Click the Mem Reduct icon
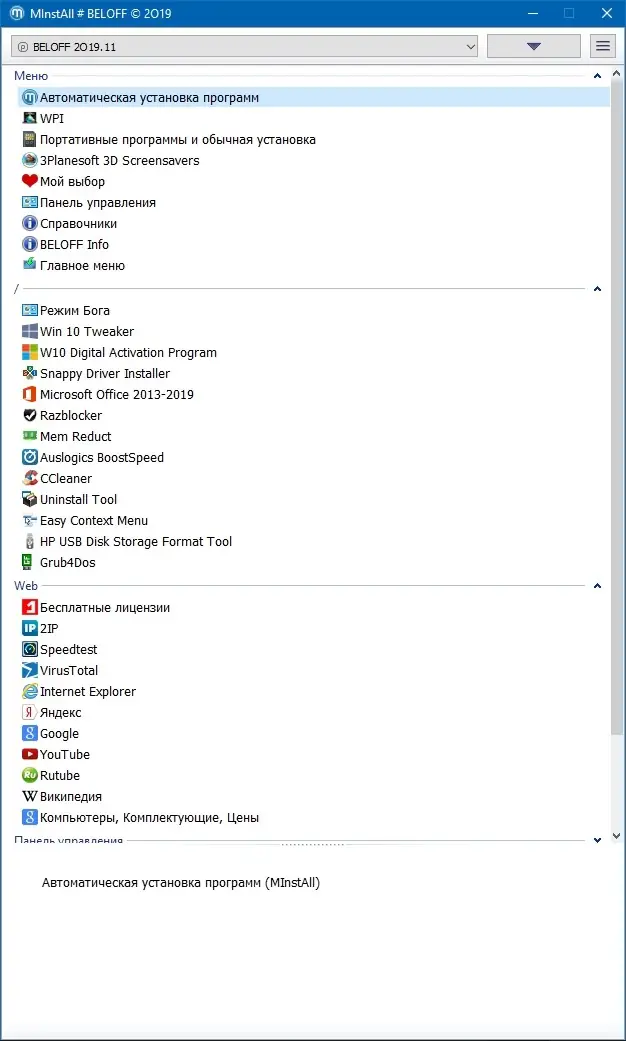The width and height of the screenshot is (626, 1041). [x=29, y=436]
